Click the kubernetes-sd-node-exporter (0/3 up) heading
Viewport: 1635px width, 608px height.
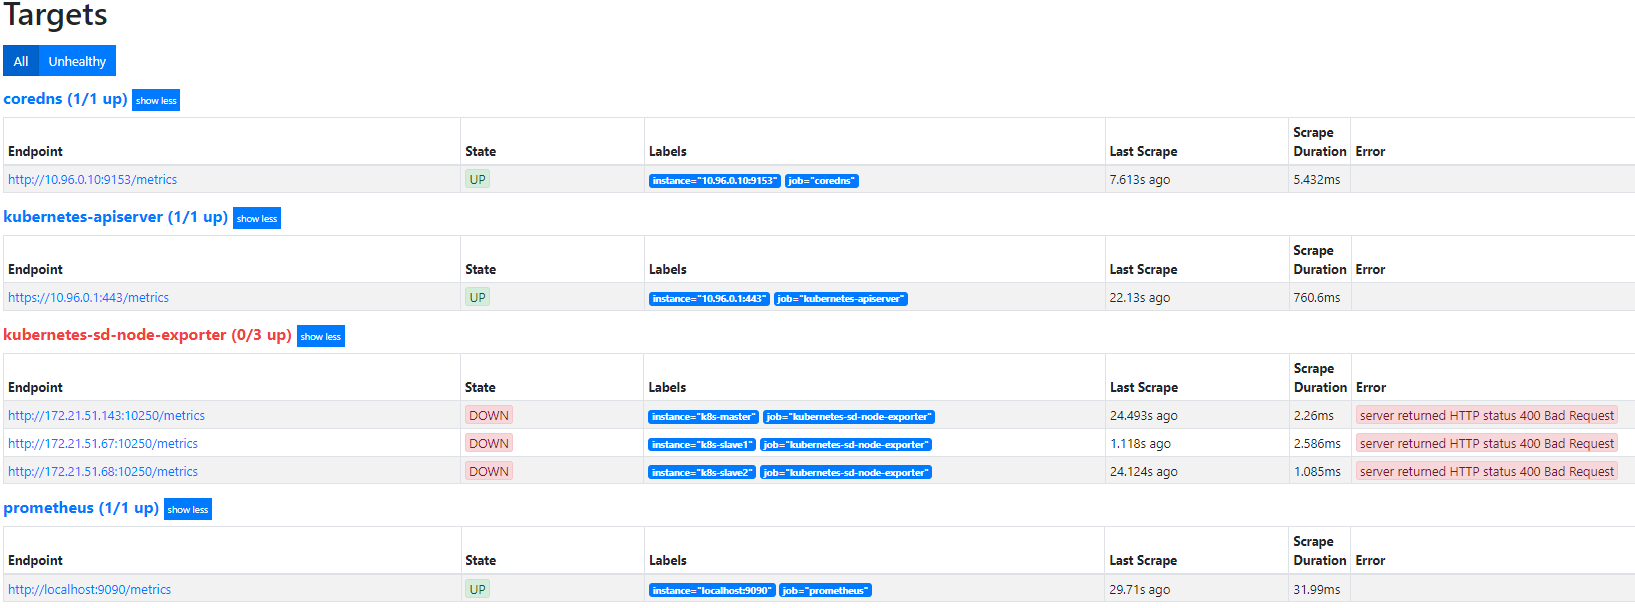click(147, 335)
